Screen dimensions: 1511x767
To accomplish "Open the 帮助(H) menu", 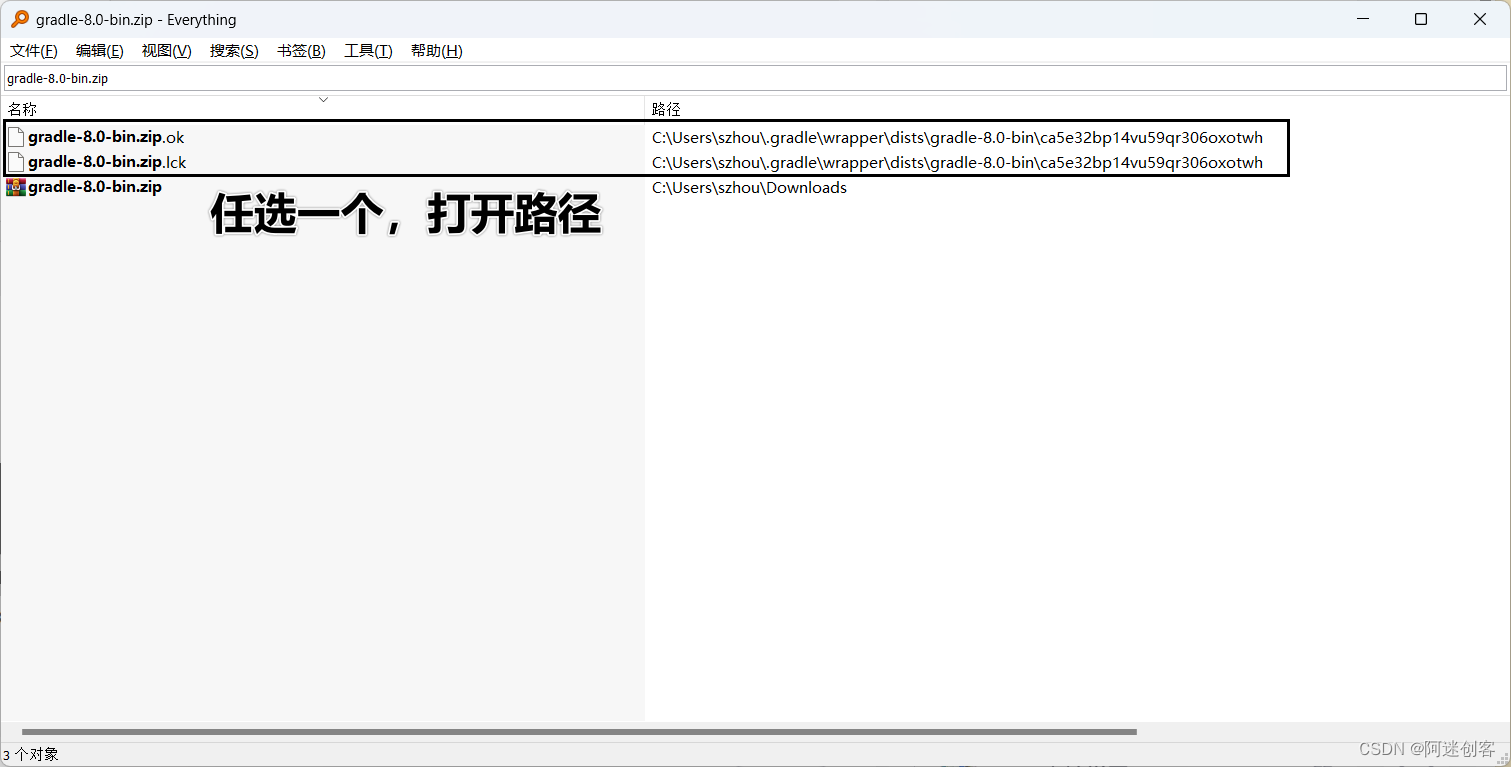I will pos(436,51).
